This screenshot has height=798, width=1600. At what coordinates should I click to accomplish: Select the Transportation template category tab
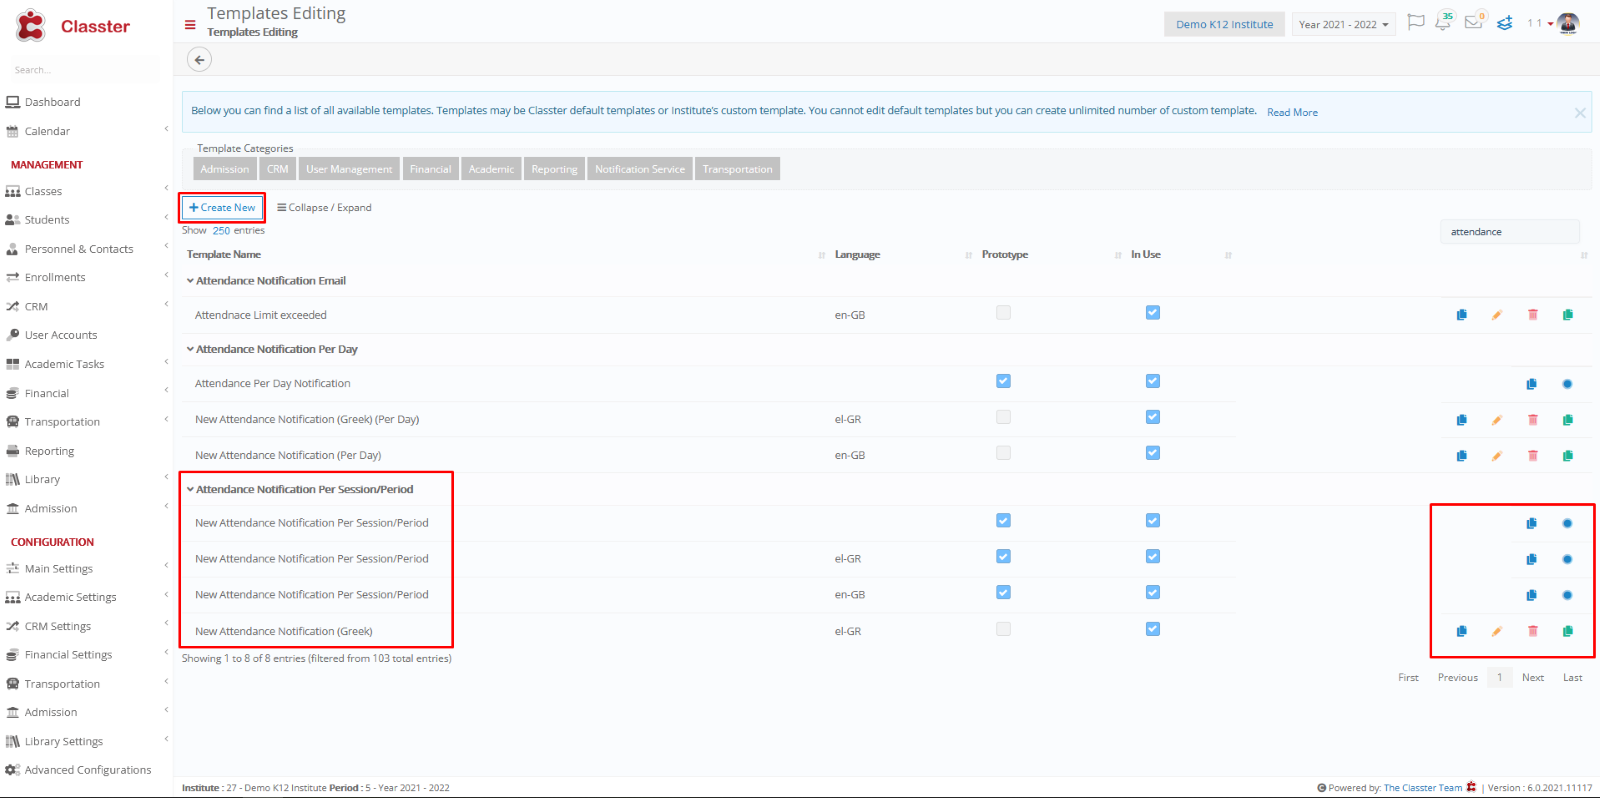[738, 169]
